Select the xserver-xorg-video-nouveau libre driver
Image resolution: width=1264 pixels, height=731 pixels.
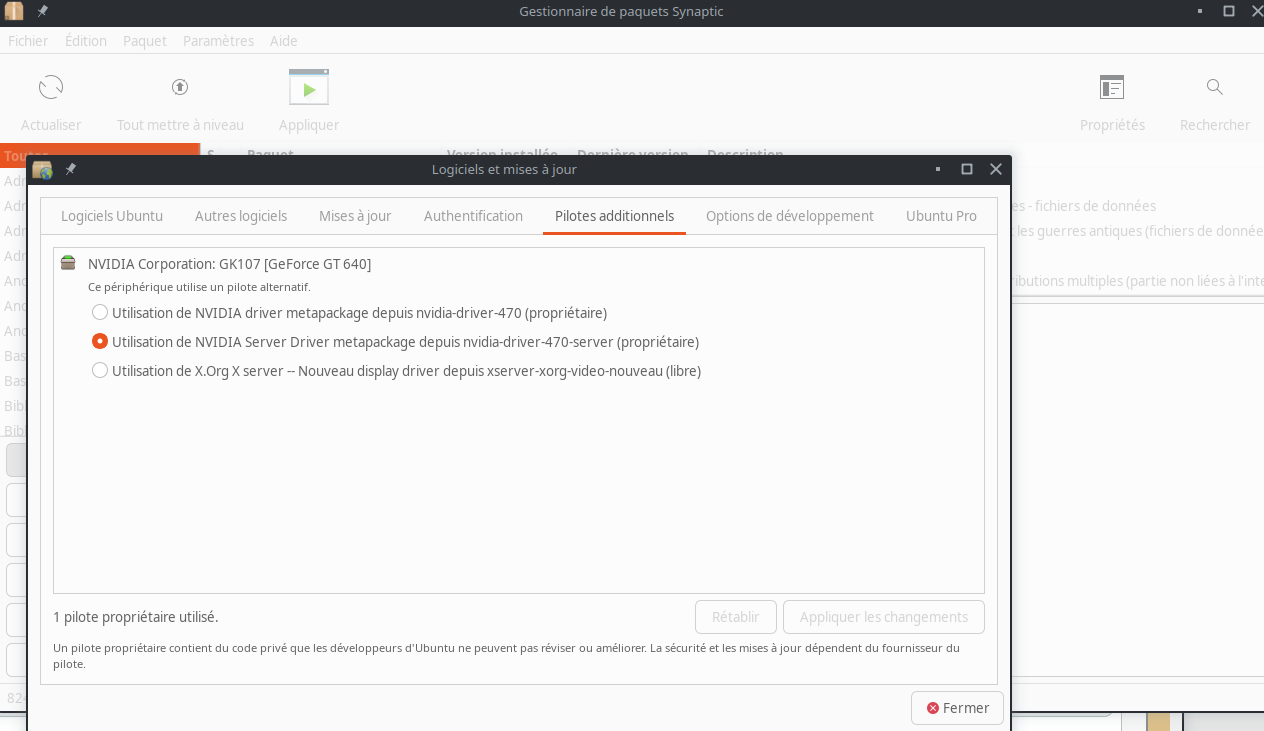[396, 370]
